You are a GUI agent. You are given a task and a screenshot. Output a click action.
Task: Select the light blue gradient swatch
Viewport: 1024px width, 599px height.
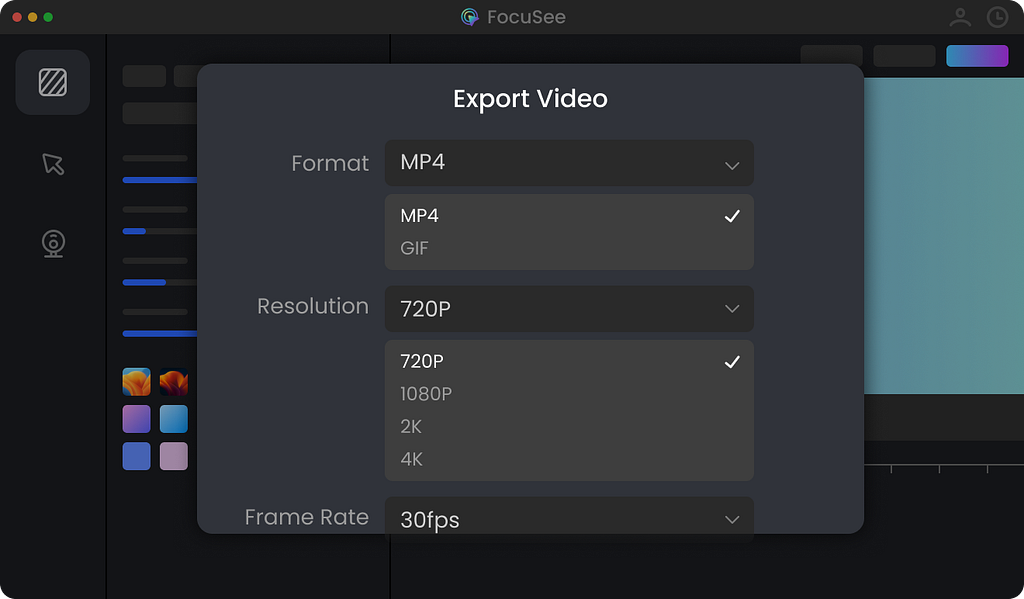174,419
